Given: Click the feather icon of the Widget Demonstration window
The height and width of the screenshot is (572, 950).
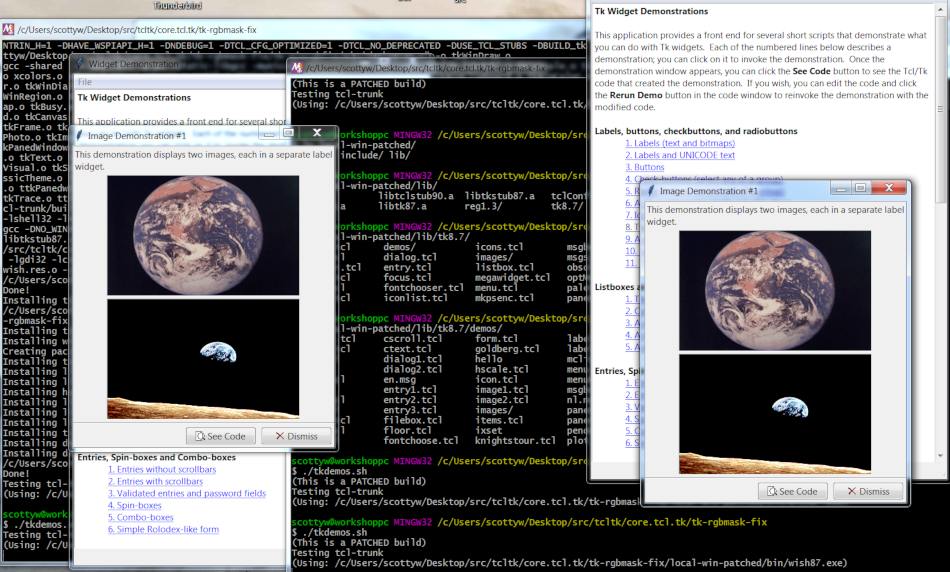Looking at the screenshot, I should click(x=80, y=64).
